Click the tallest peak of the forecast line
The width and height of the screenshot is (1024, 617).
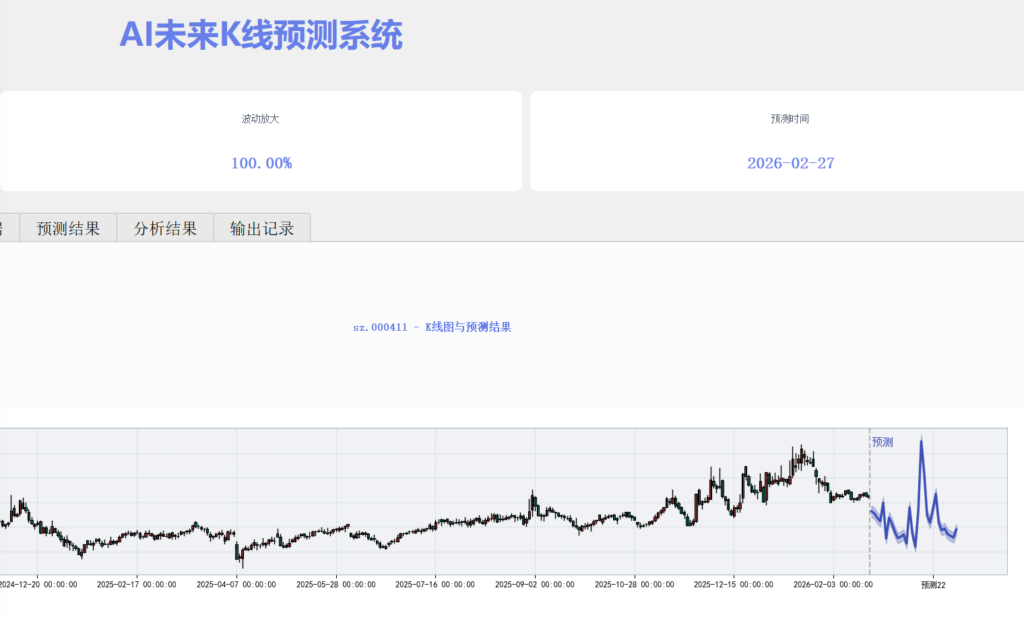921,442
